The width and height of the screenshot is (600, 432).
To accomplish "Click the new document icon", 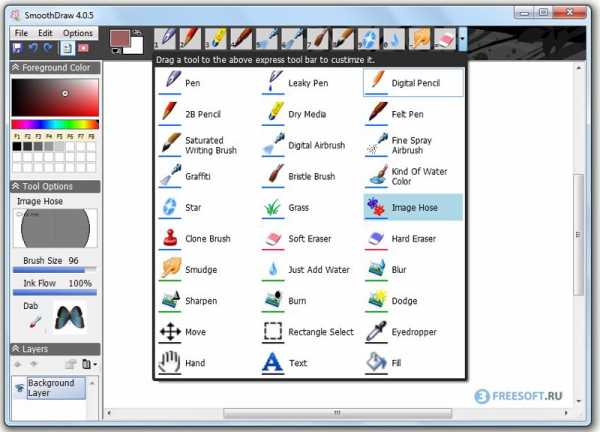I will tap(67, 48).
